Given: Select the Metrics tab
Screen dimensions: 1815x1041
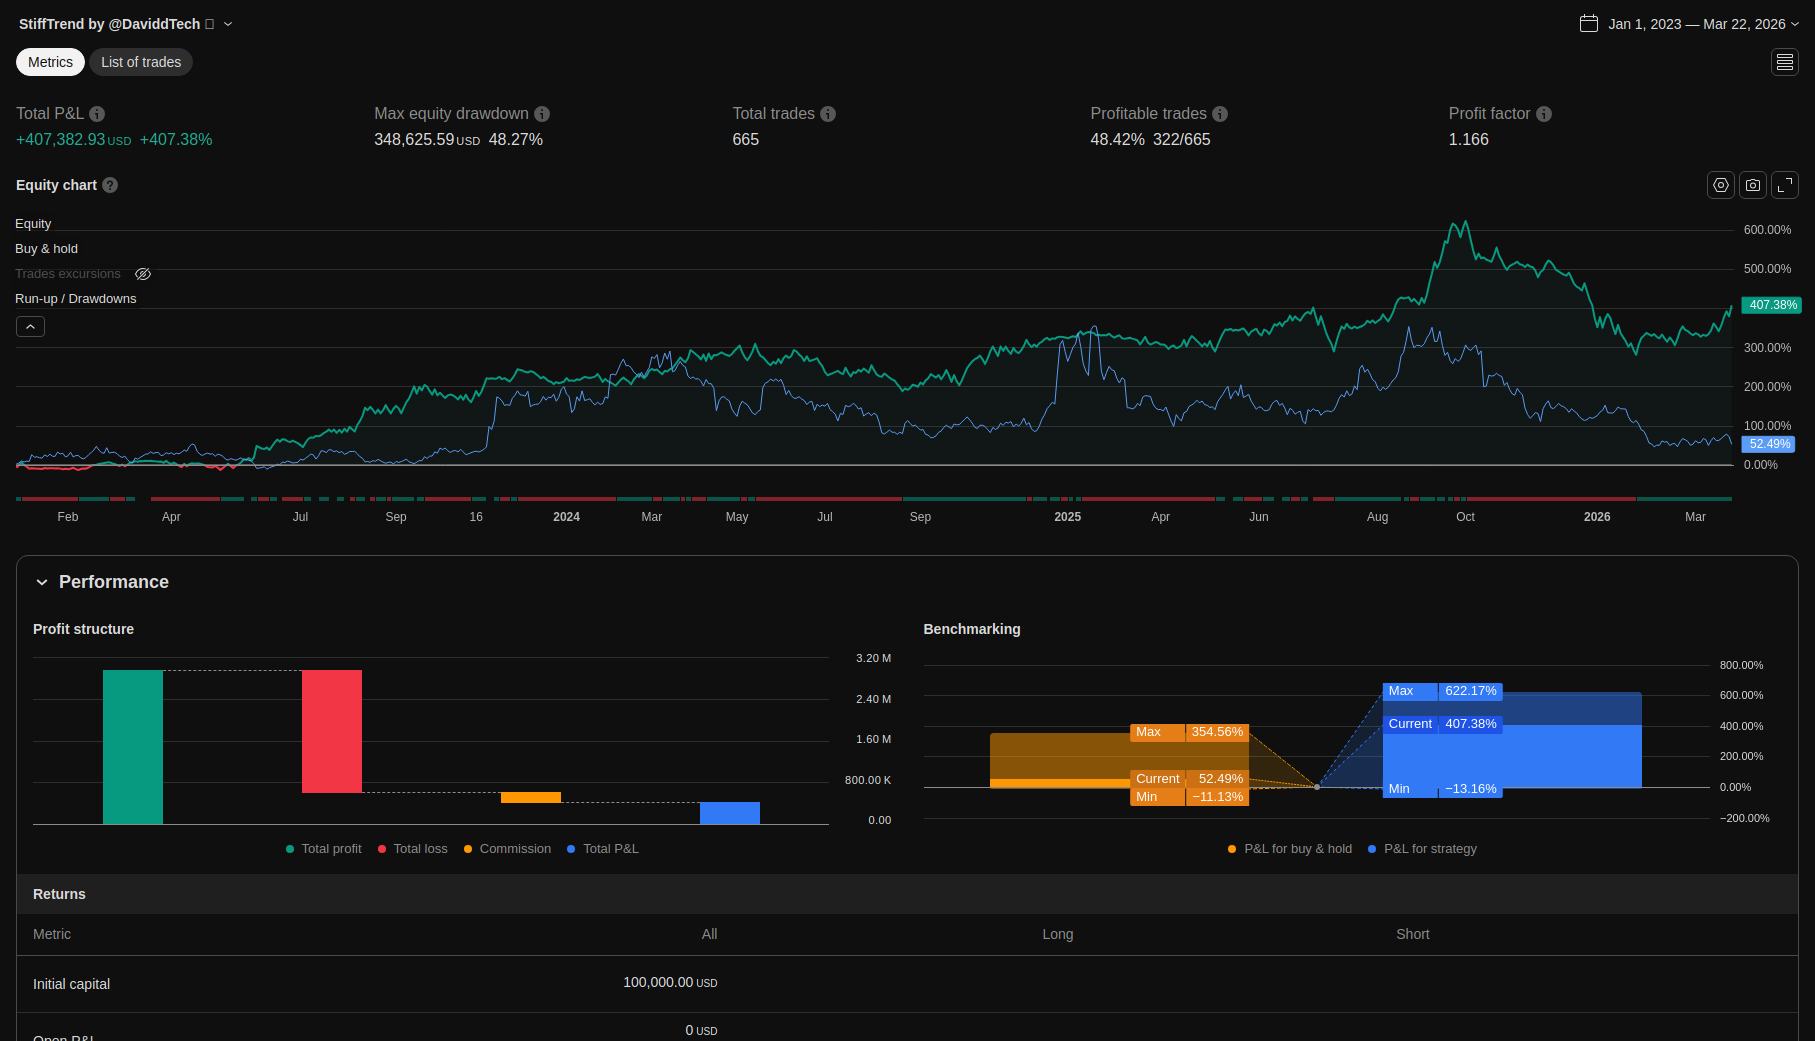Looking at the screenshot, I should pyautogui.click(x=50, y=62).
